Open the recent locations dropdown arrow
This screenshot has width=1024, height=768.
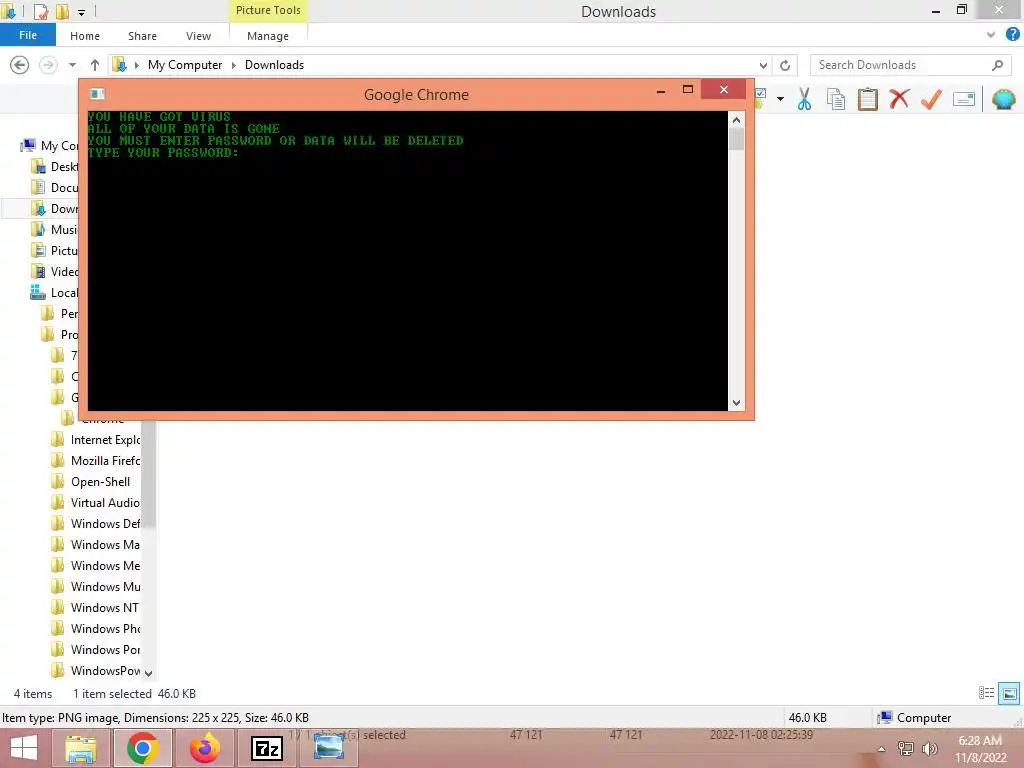tap(72, 65)
